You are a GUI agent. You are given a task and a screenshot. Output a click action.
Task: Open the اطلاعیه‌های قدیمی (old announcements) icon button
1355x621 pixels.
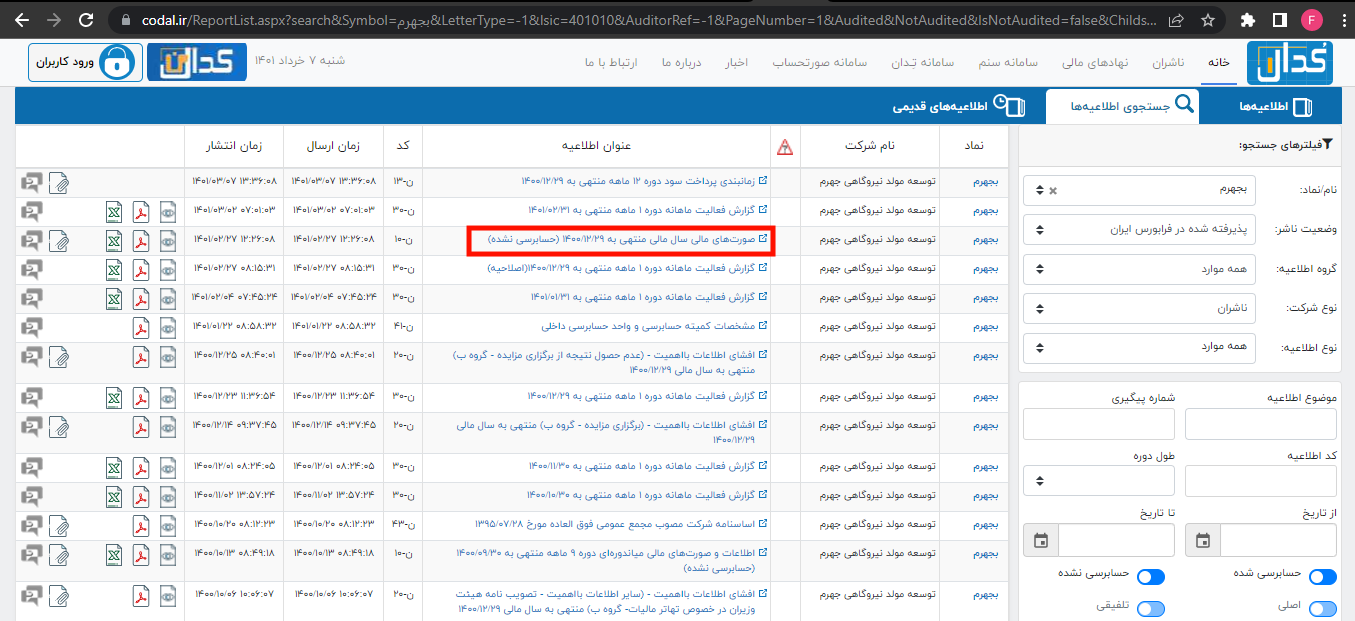tap(1011, 104)
